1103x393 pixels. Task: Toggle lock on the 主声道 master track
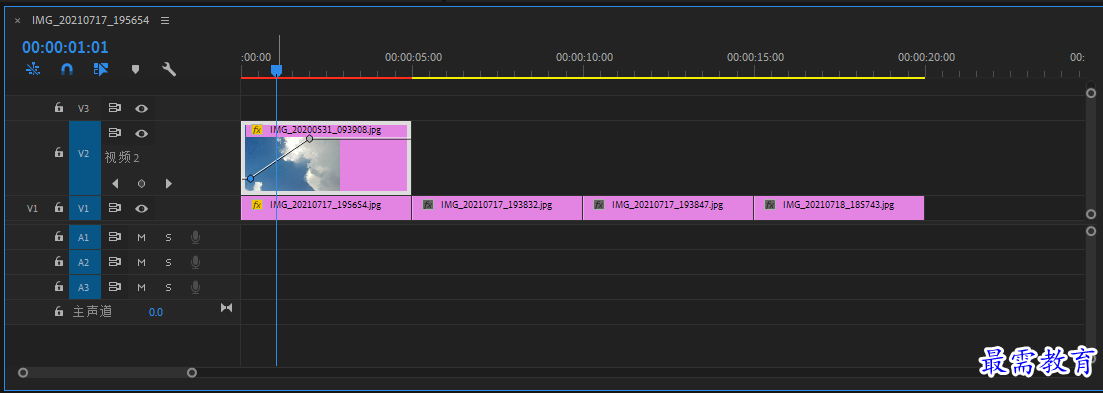tap(59, 311)
